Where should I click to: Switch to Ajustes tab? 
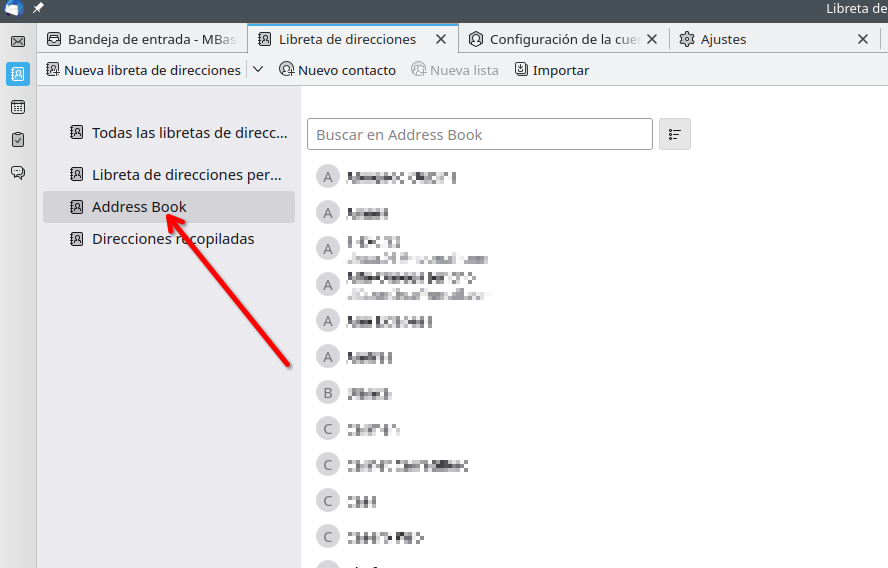pos(722,39)
